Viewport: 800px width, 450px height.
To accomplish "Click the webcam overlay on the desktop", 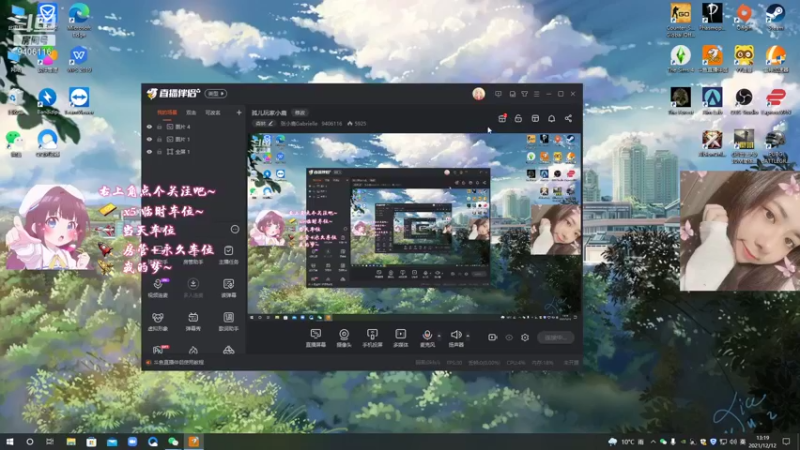I will (740, 231).
